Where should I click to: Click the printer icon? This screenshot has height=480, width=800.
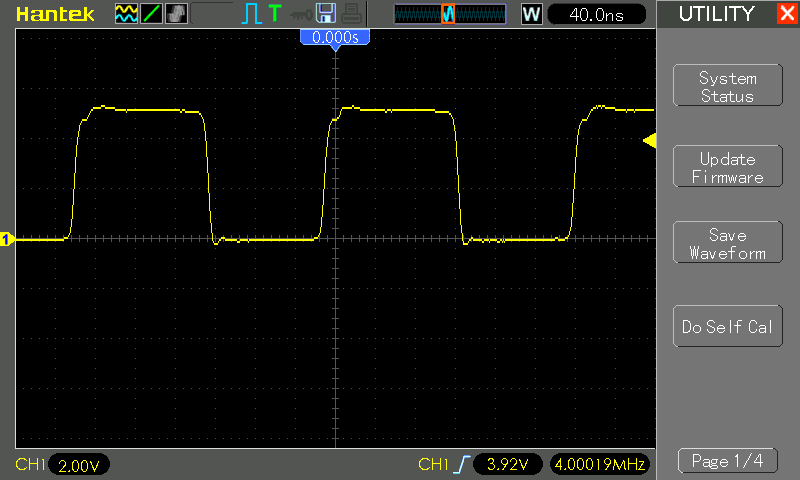[x=352, y=14]
